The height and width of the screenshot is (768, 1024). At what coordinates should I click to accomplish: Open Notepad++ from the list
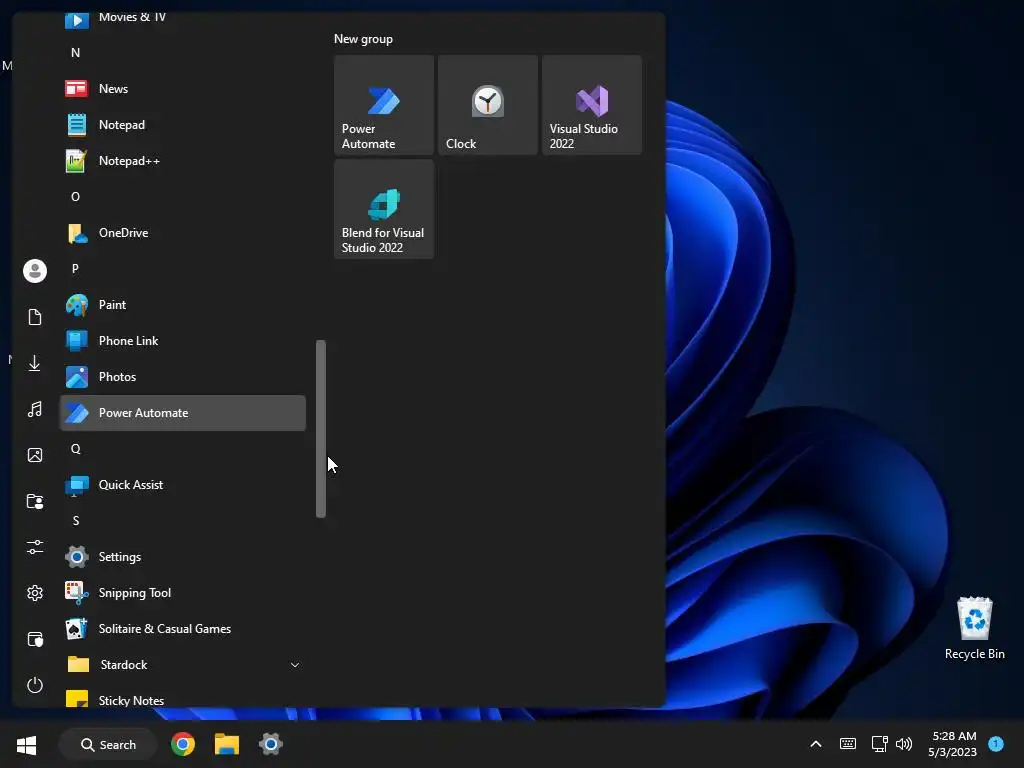[x=183, y=161]
